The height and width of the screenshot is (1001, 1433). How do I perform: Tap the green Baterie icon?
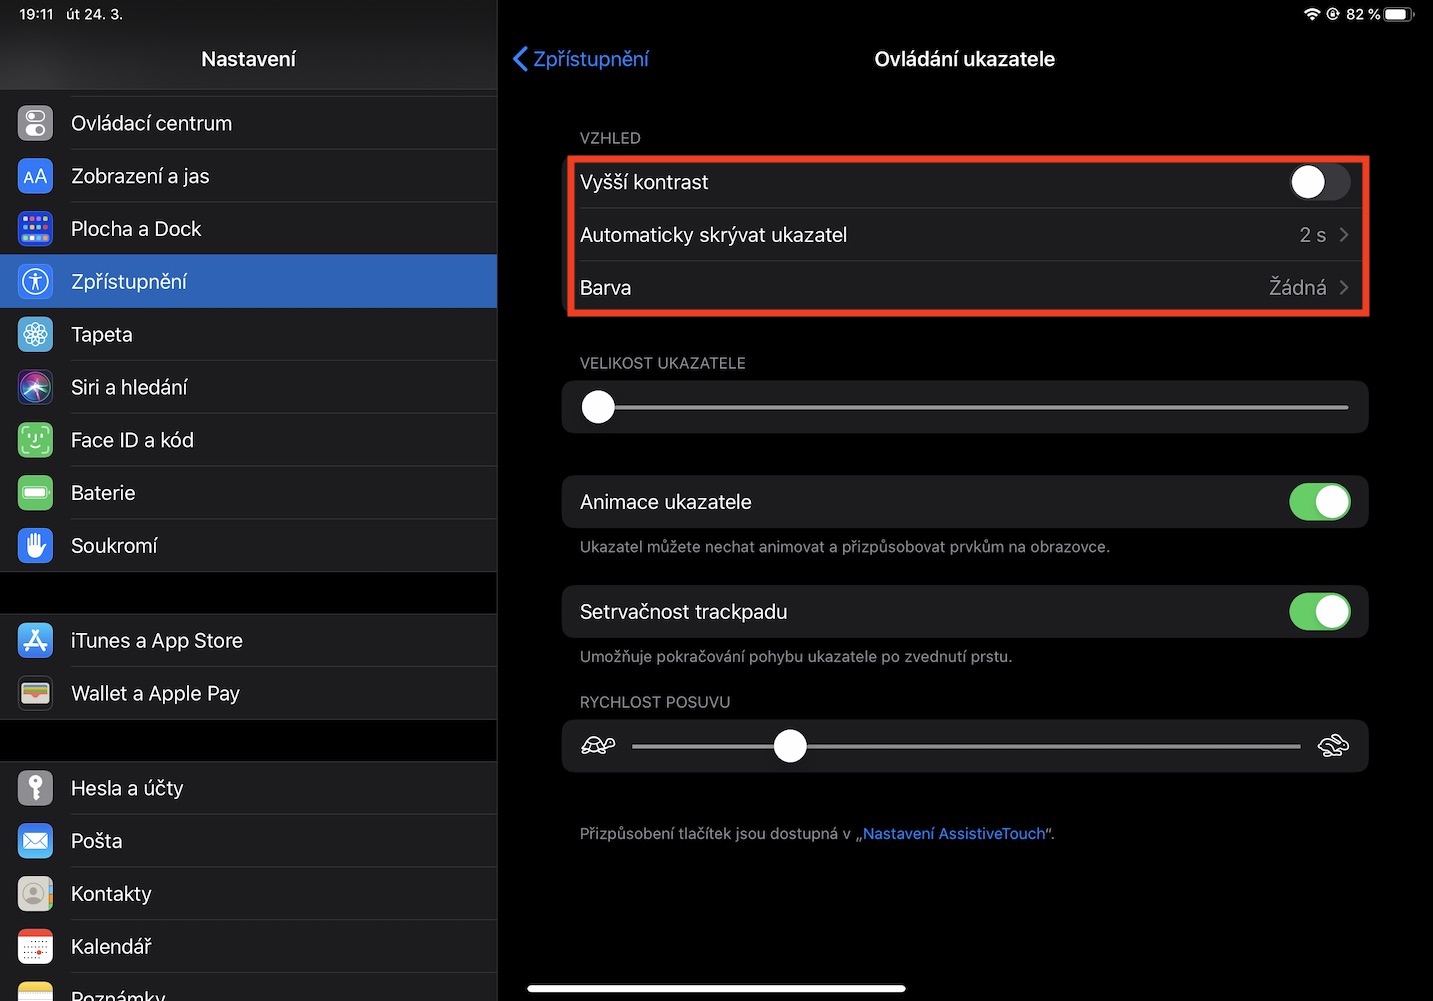[x=35, y=493]
